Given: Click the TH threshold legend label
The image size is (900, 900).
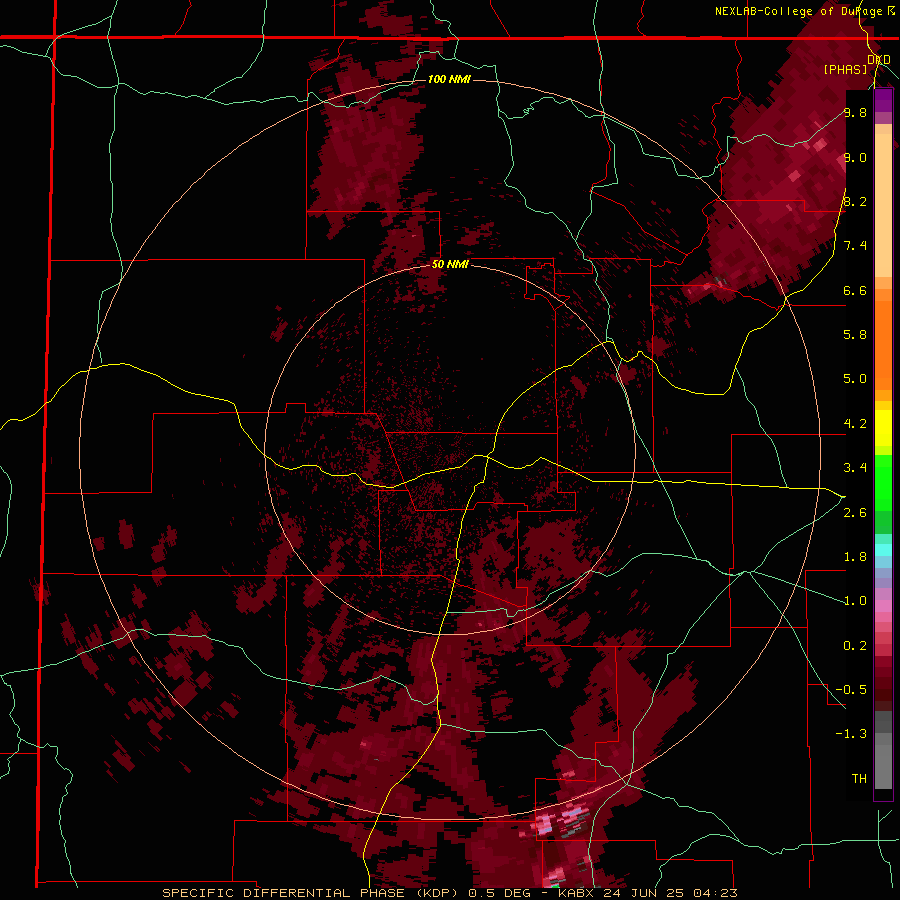Looking at the screenshot, I should pyautogui.click(x=859, y=779).
